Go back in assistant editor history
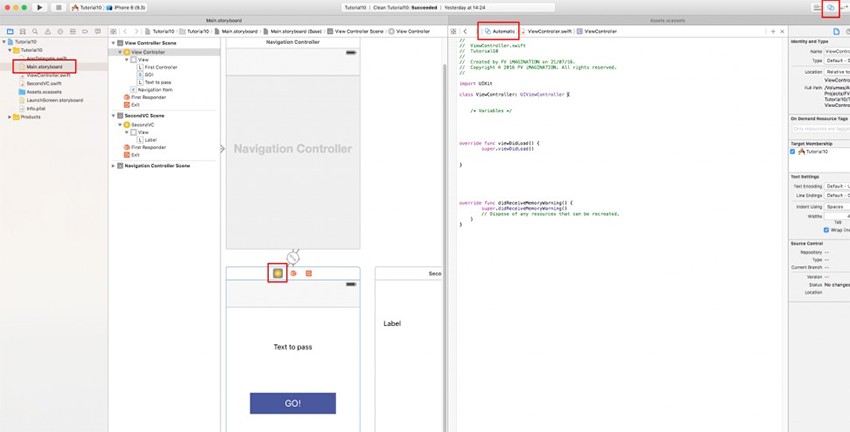This screenshot has width=850, height=432. (x=466, y=31)
